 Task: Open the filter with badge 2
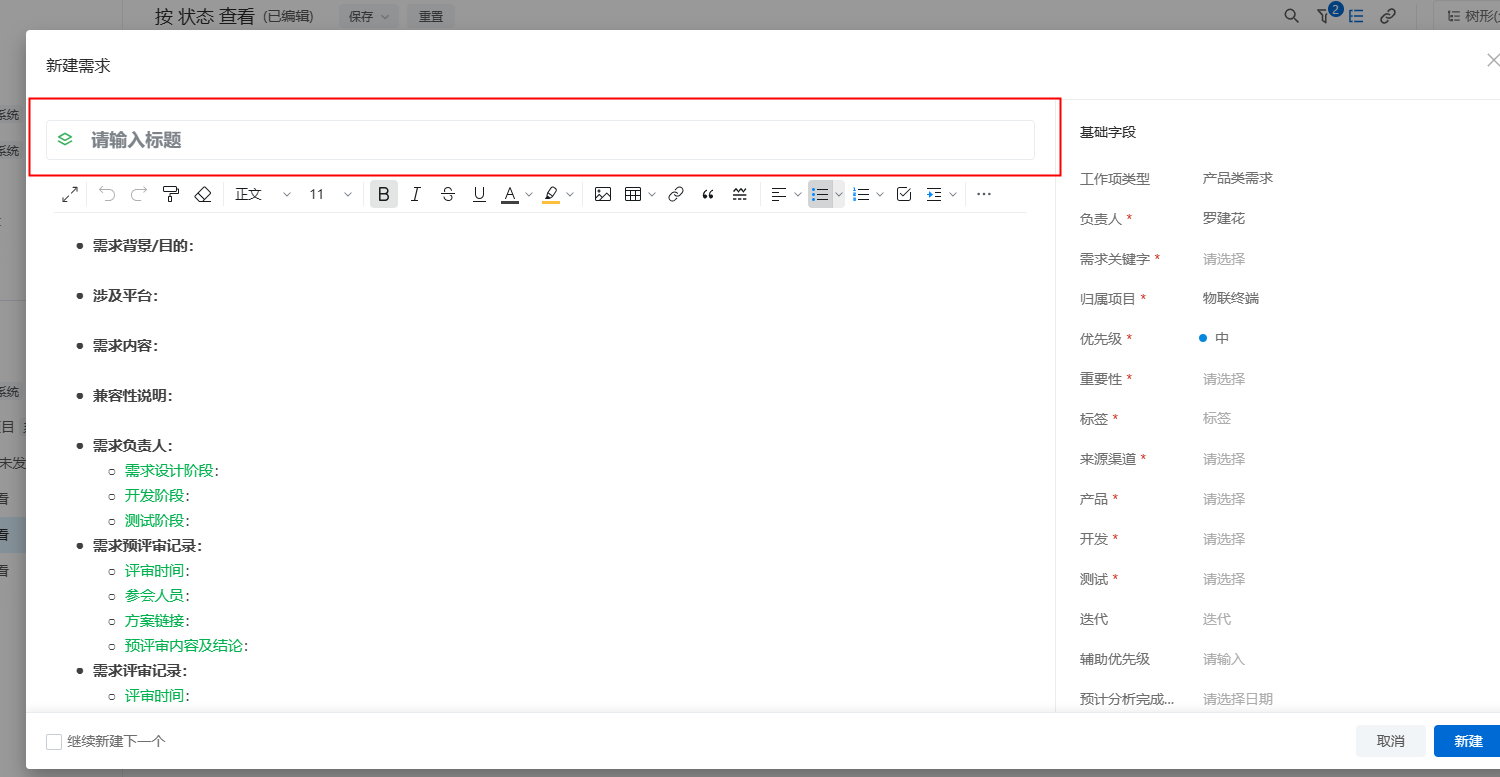click(x=1324, y=16)
